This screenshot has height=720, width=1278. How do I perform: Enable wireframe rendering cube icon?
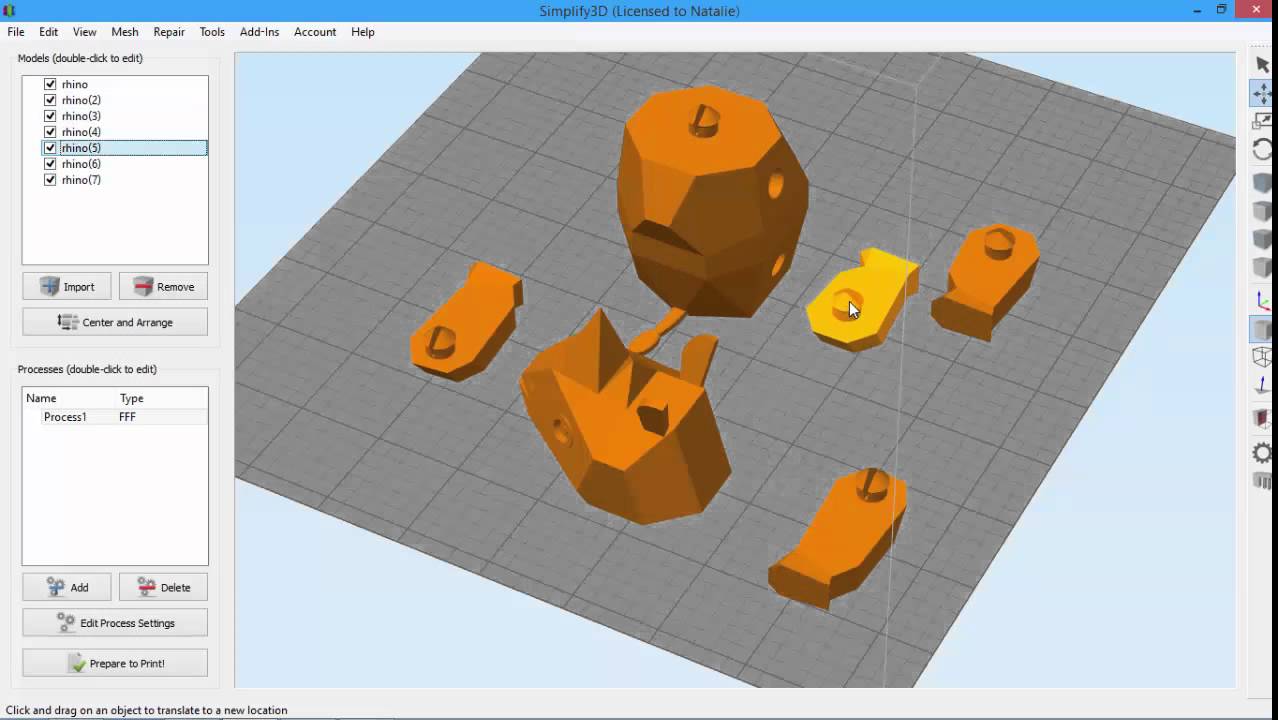(1263, 357)
